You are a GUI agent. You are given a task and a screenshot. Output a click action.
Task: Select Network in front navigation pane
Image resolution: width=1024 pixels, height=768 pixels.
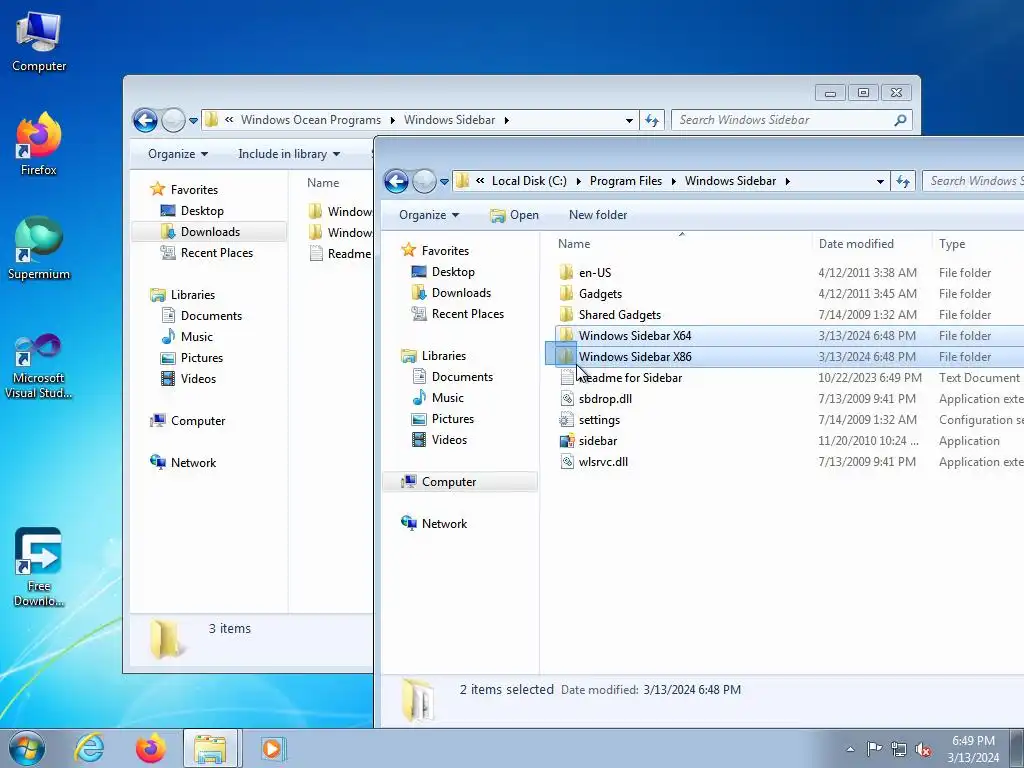[444, 524]
